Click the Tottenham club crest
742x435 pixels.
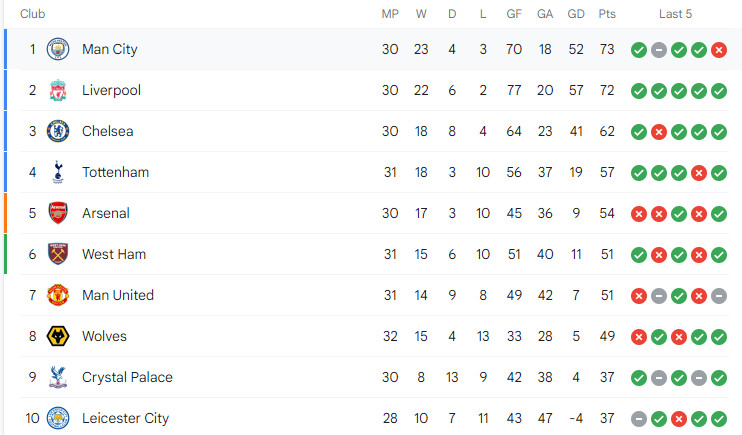pyautogui.click(x=57, y=172)
